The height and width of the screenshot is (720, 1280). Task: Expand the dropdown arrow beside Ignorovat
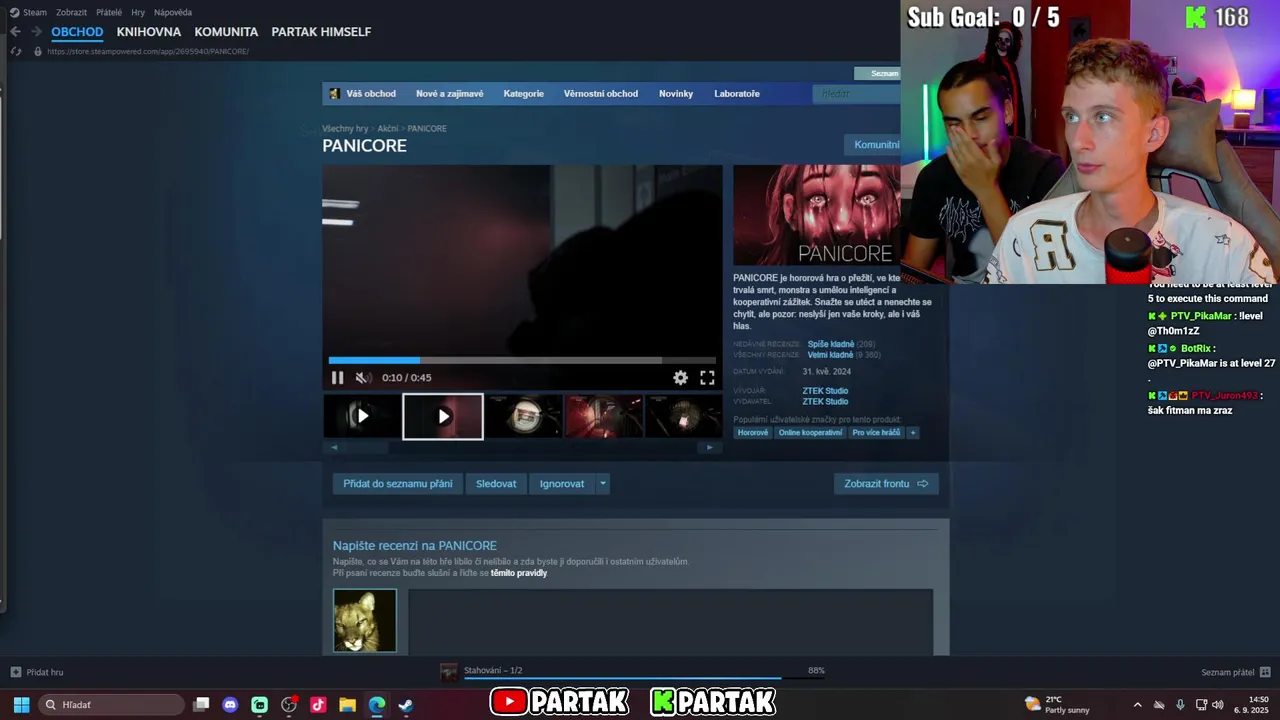click(x=603, y=484)
